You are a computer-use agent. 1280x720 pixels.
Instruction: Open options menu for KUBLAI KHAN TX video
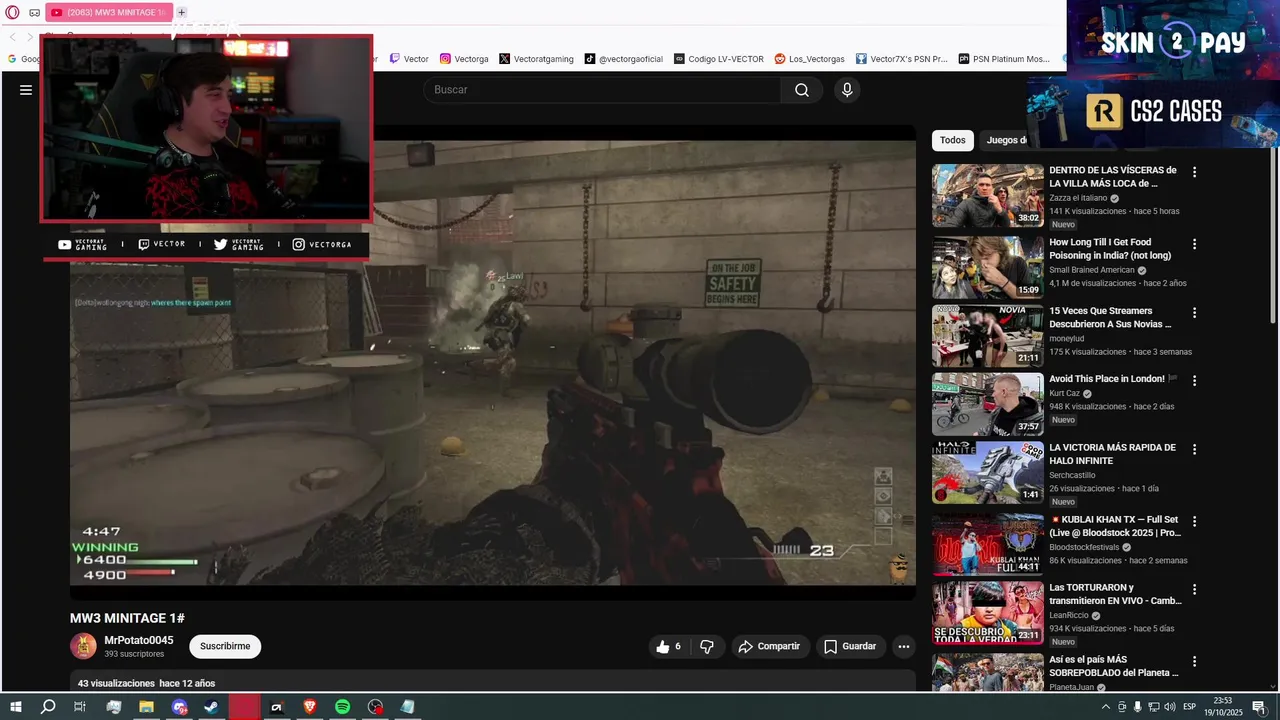tap(1194, 521)
